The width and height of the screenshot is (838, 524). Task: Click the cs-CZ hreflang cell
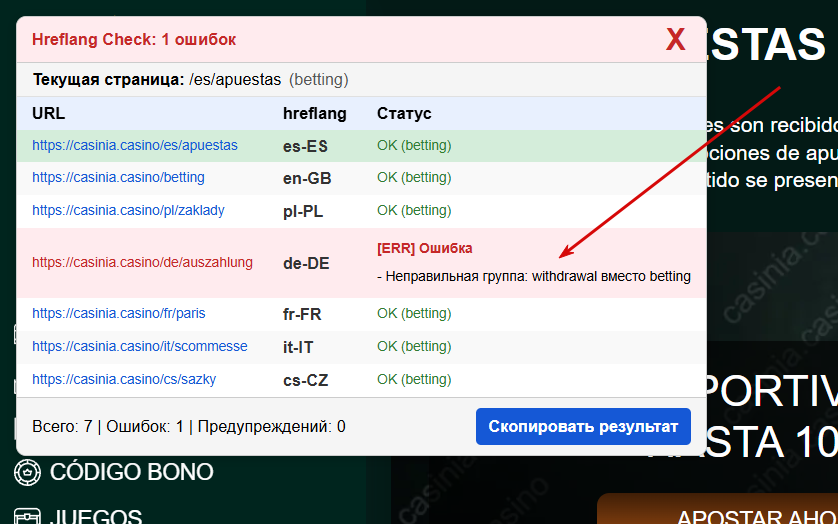click(x=305, y=380)
